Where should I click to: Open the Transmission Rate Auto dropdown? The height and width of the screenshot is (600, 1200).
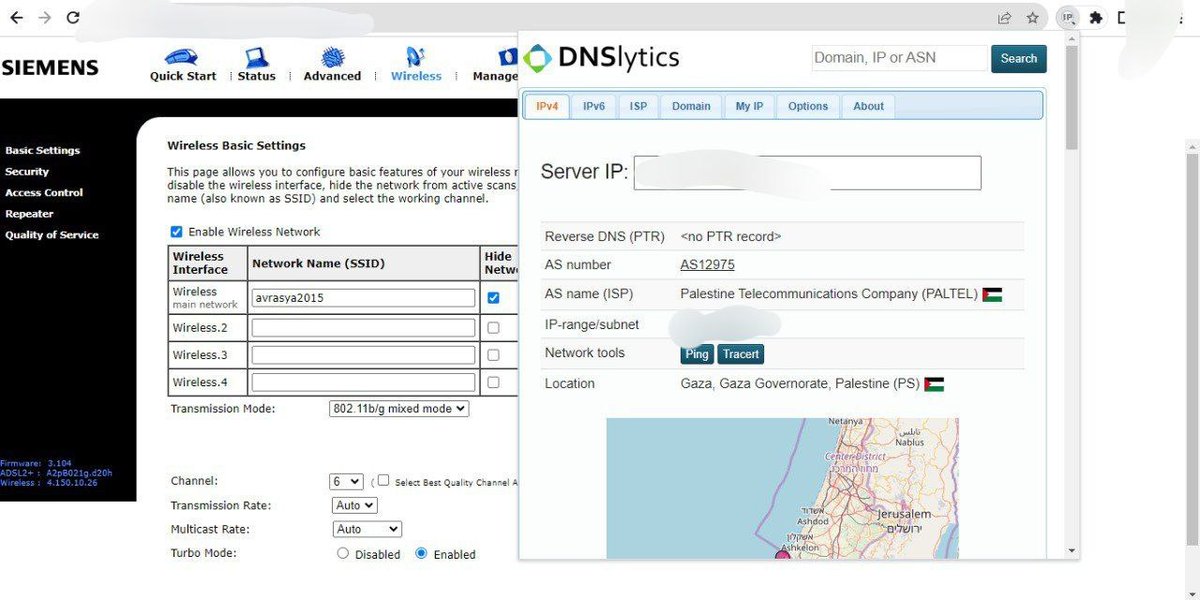point(355,506)
